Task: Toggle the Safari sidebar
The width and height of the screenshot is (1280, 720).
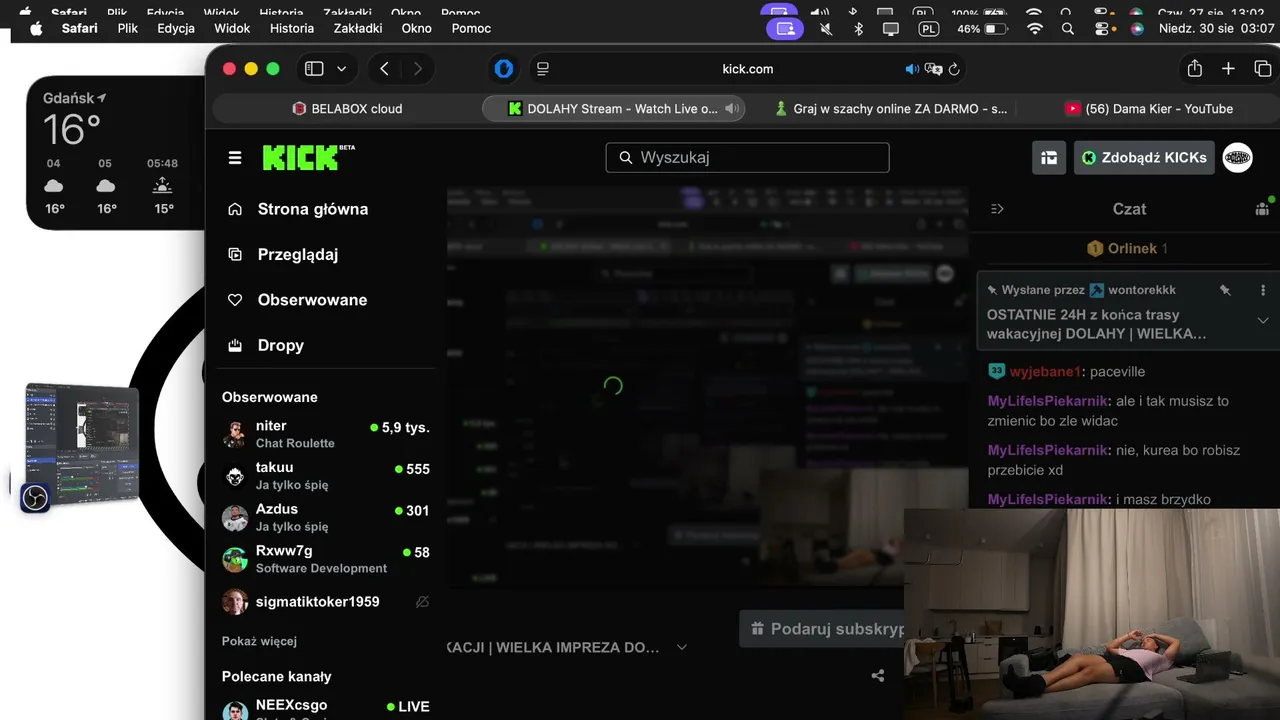Action: pos(314,69)
